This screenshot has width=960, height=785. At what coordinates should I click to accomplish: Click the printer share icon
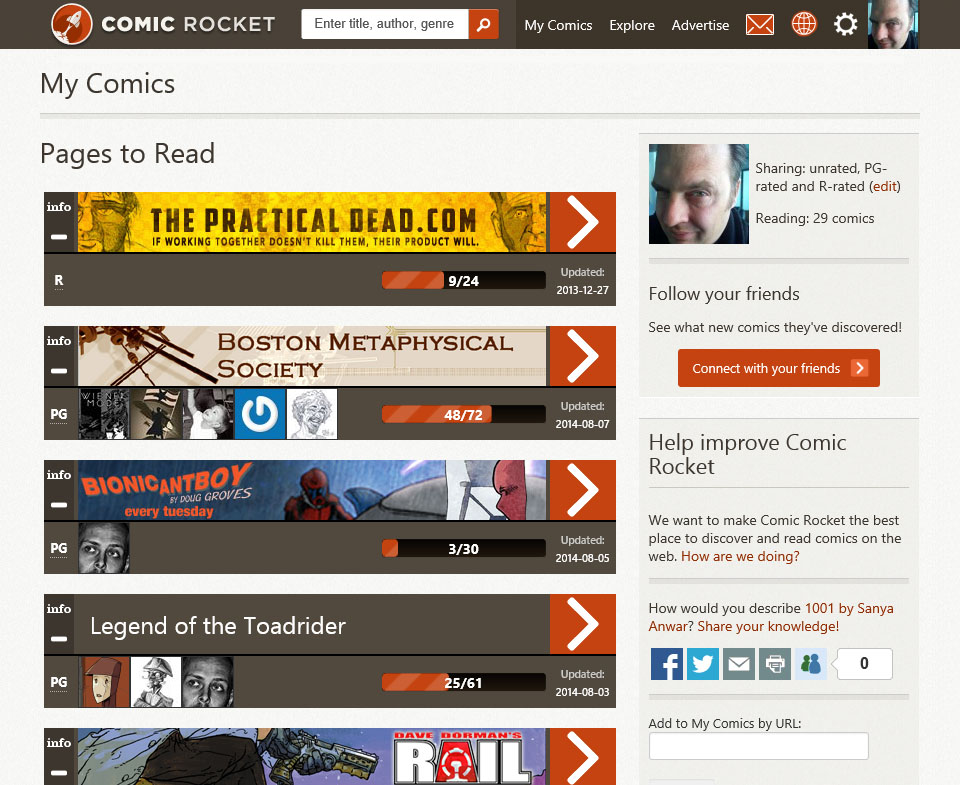pyautogui.click(x=775, y=664)
